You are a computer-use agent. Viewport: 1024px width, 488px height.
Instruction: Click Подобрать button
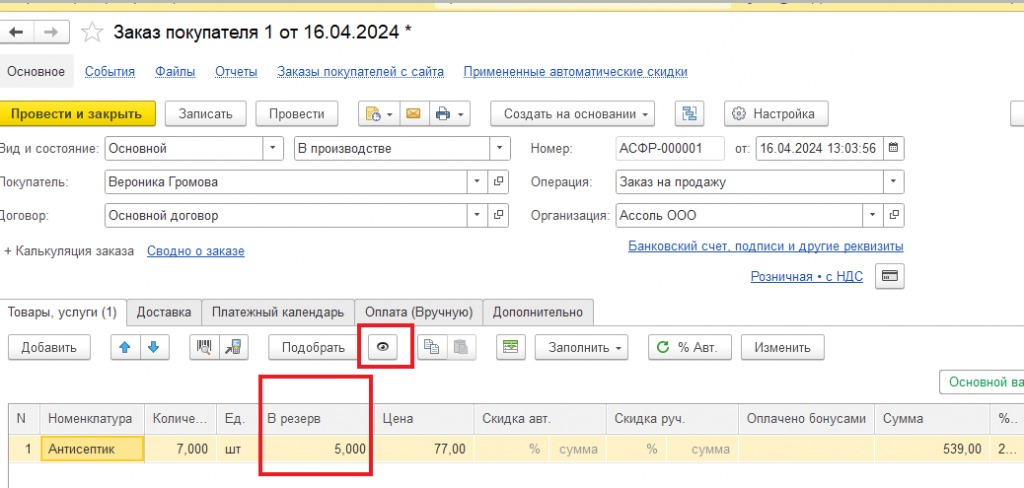(x=313, y=348)
